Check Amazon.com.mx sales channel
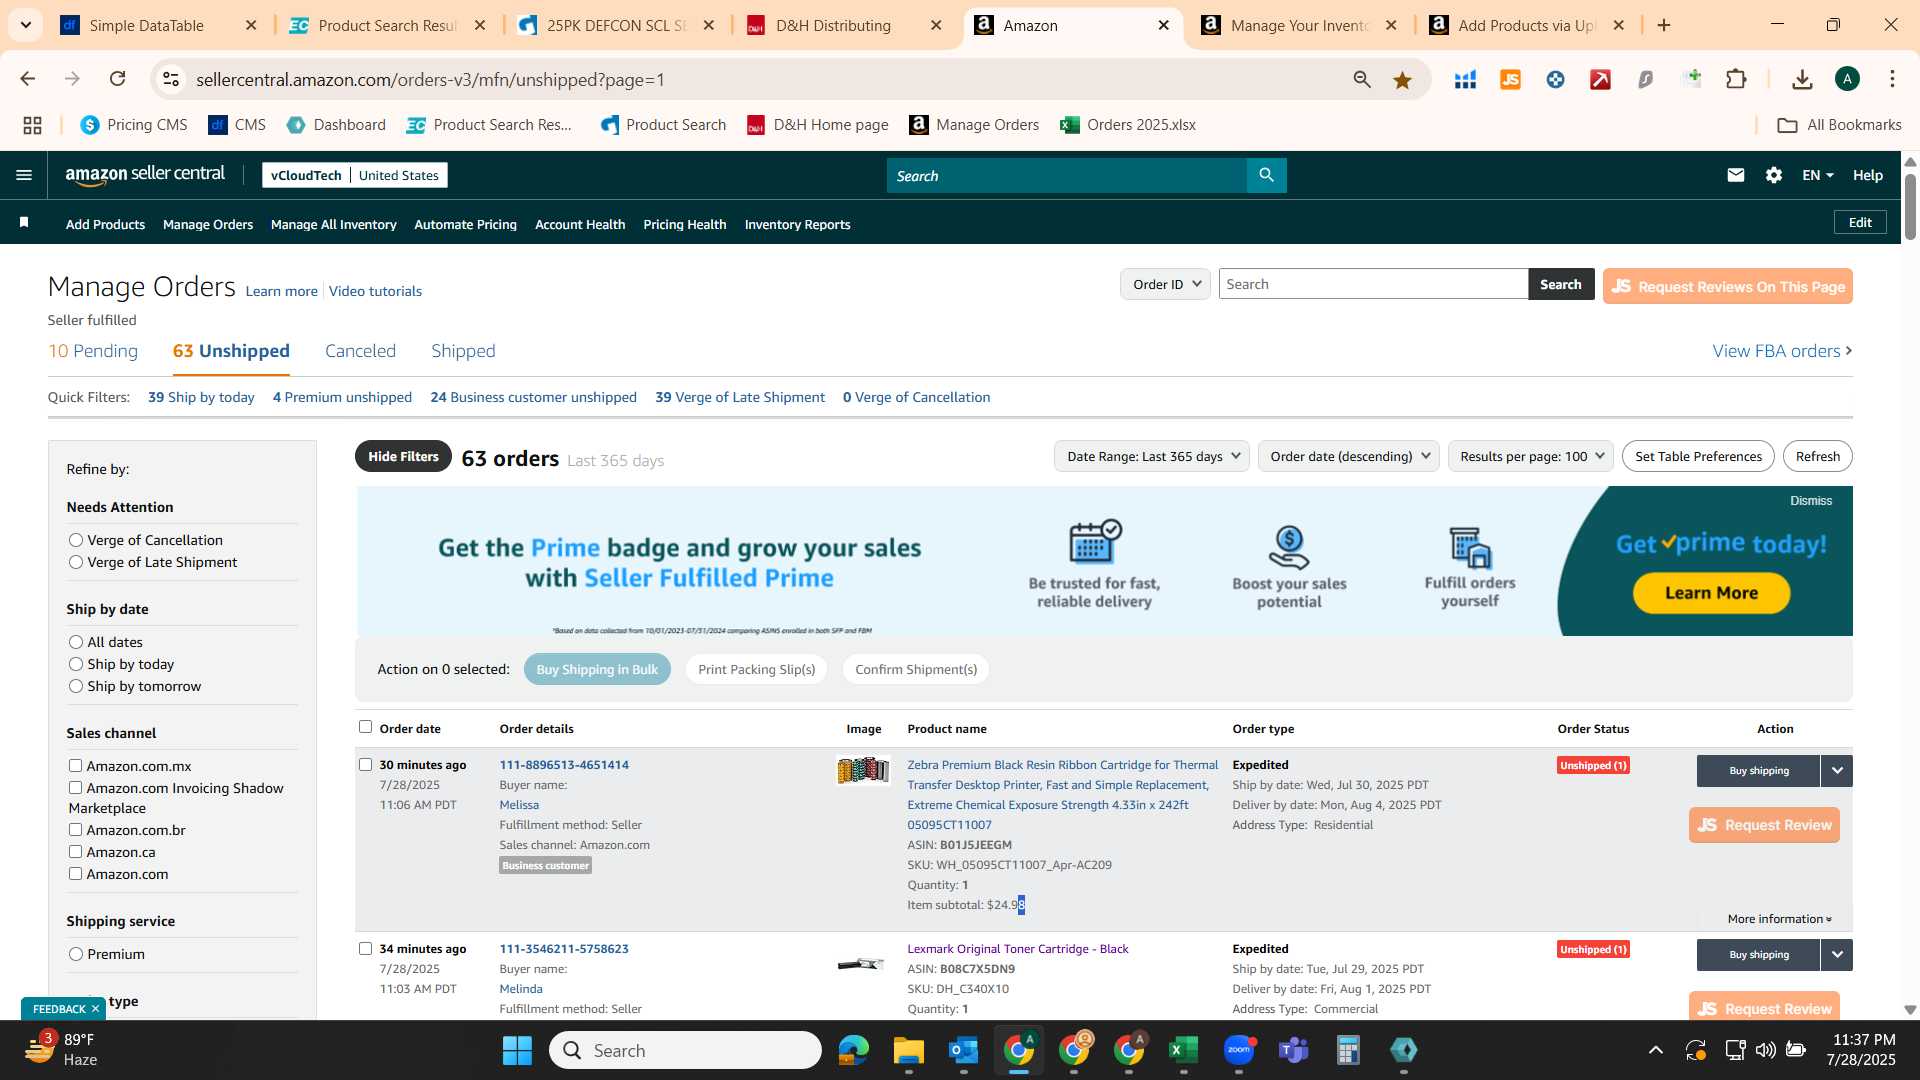Screen dimensions: 1920x1080 coord(75,765)
